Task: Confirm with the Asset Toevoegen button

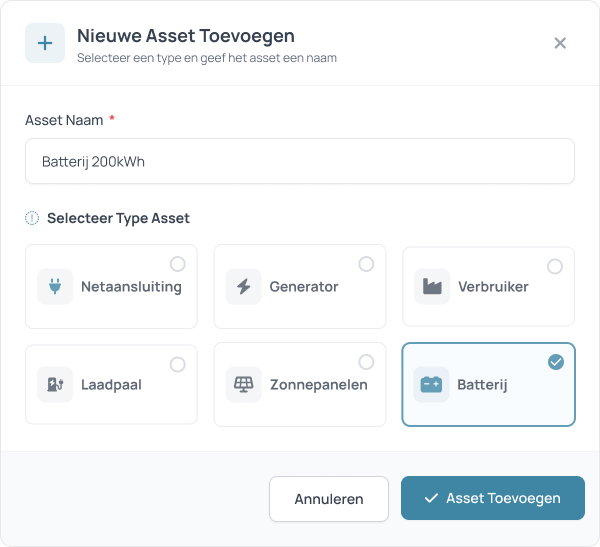Action: [492, 498]
